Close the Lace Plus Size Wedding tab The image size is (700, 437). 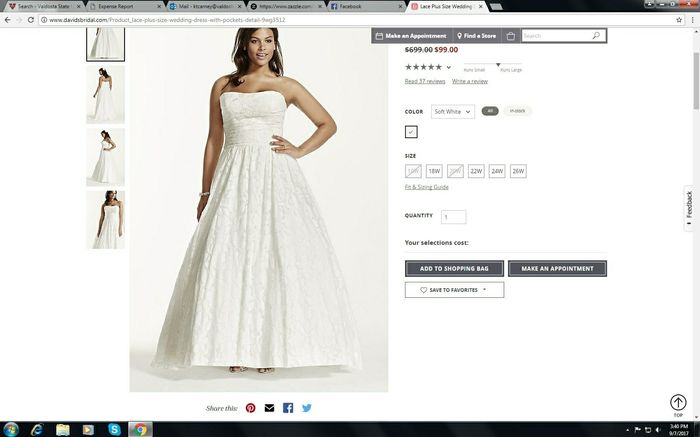481,7
